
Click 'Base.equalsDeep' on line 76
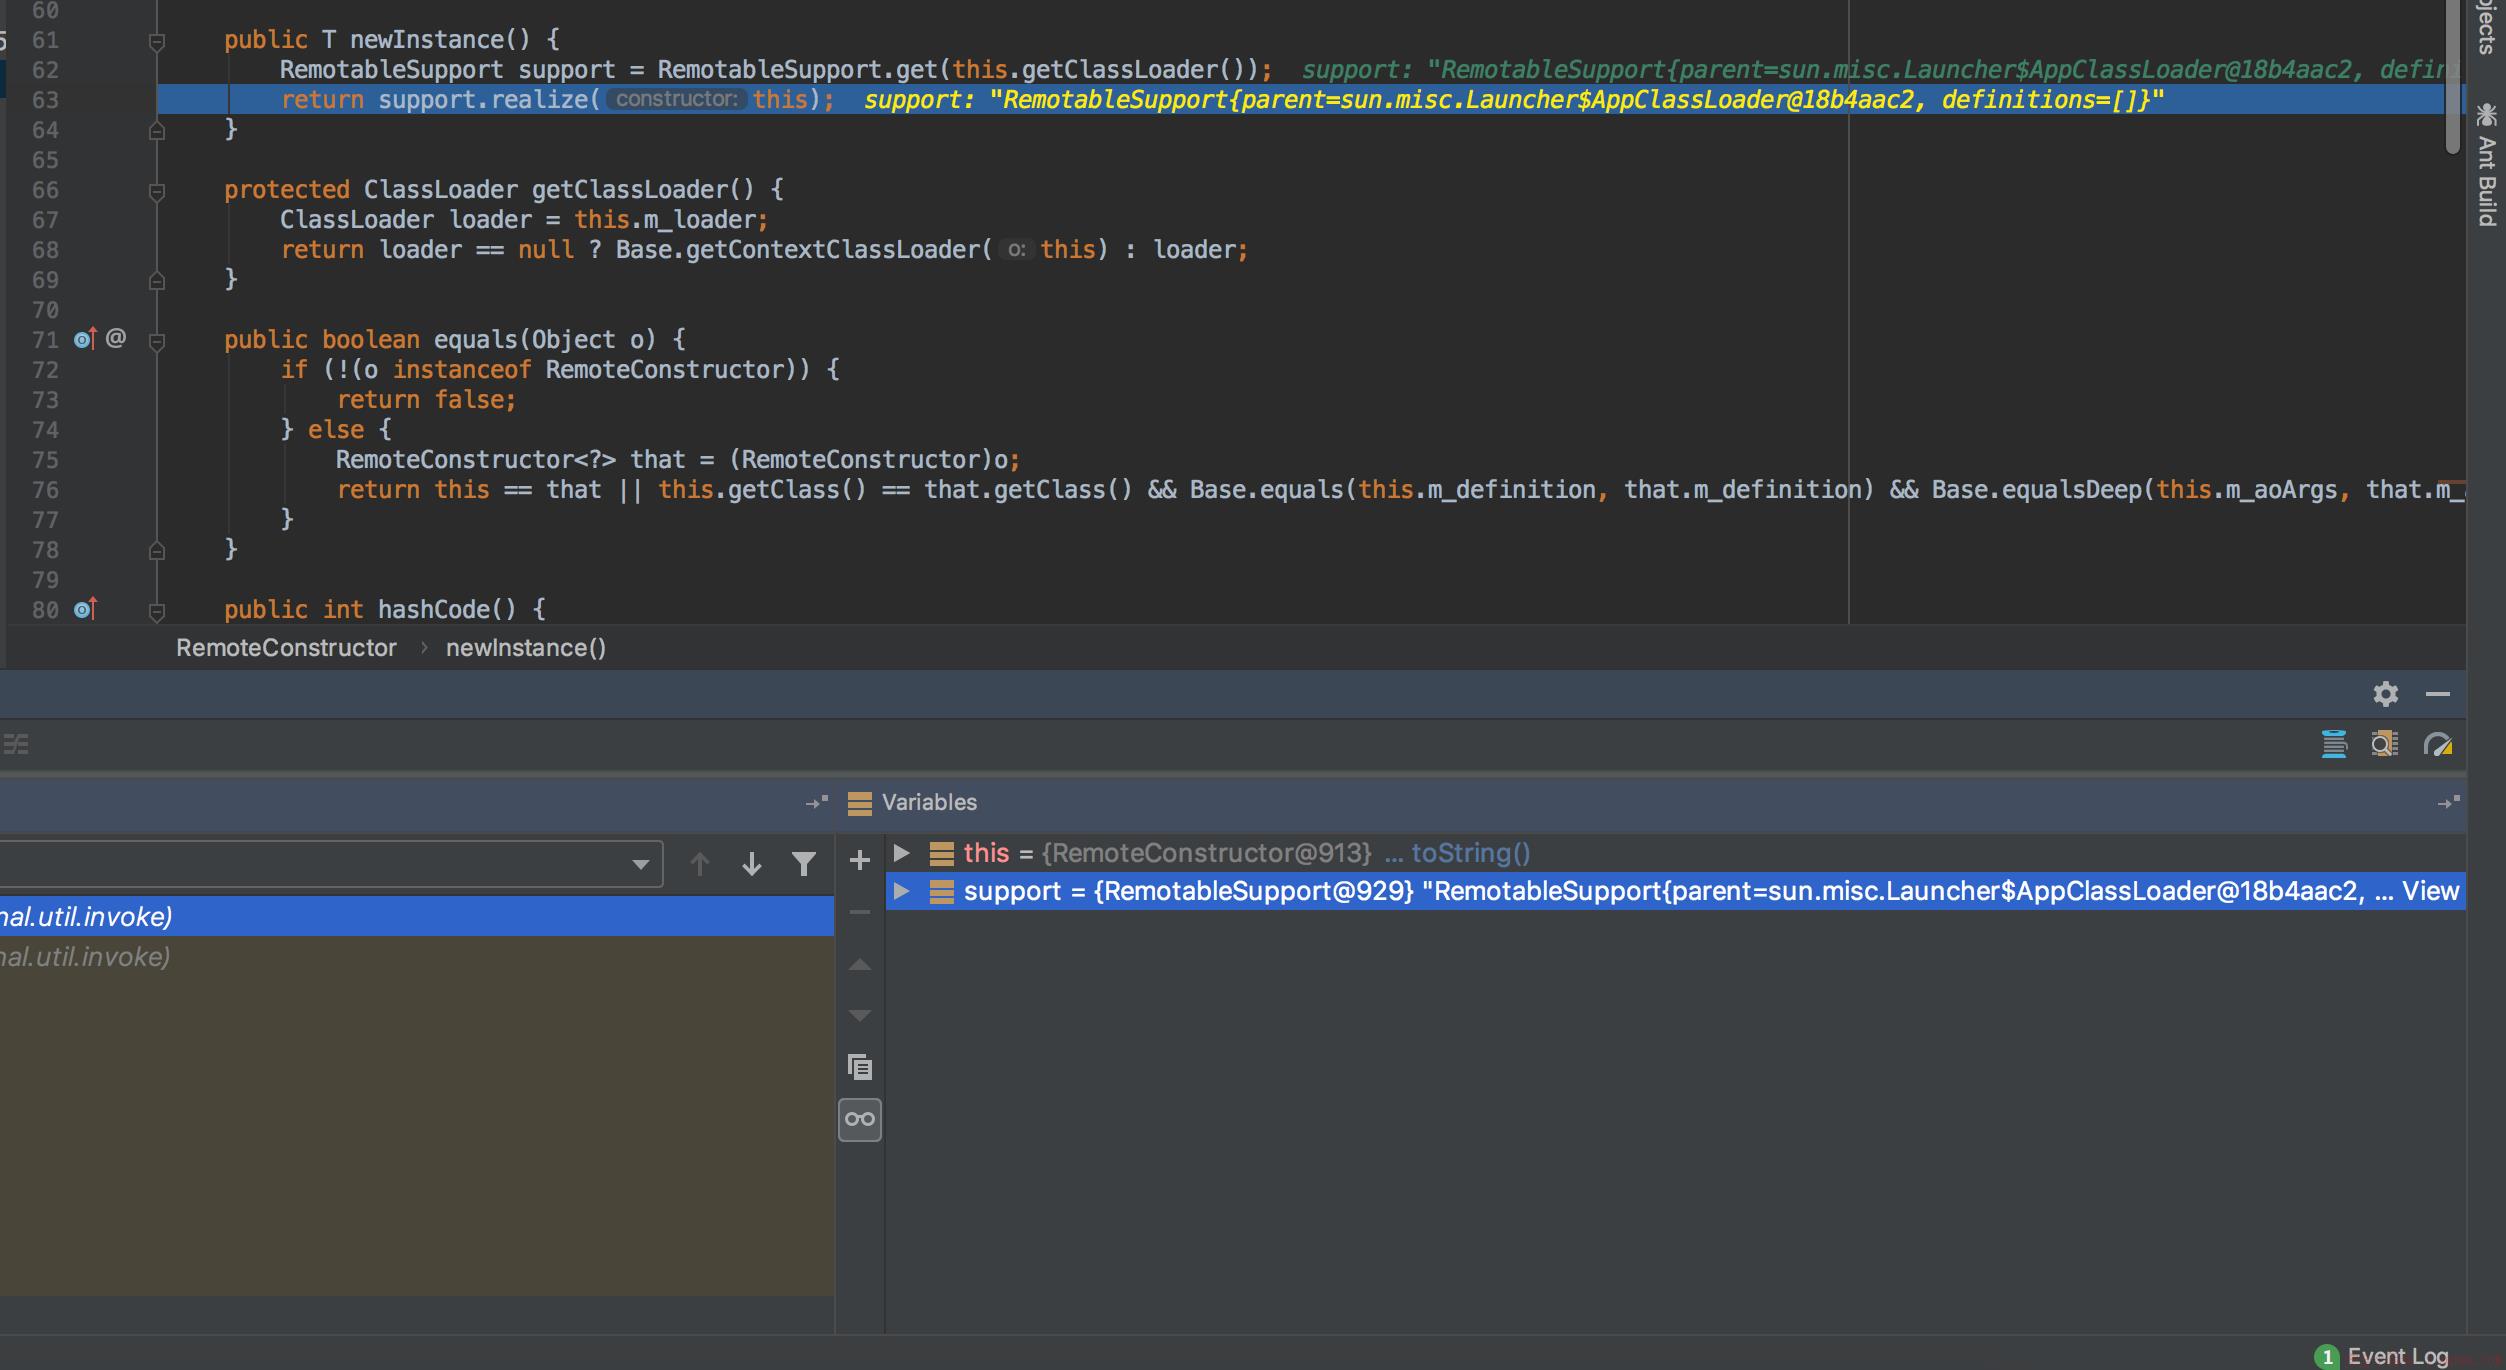click(2036, 490)
